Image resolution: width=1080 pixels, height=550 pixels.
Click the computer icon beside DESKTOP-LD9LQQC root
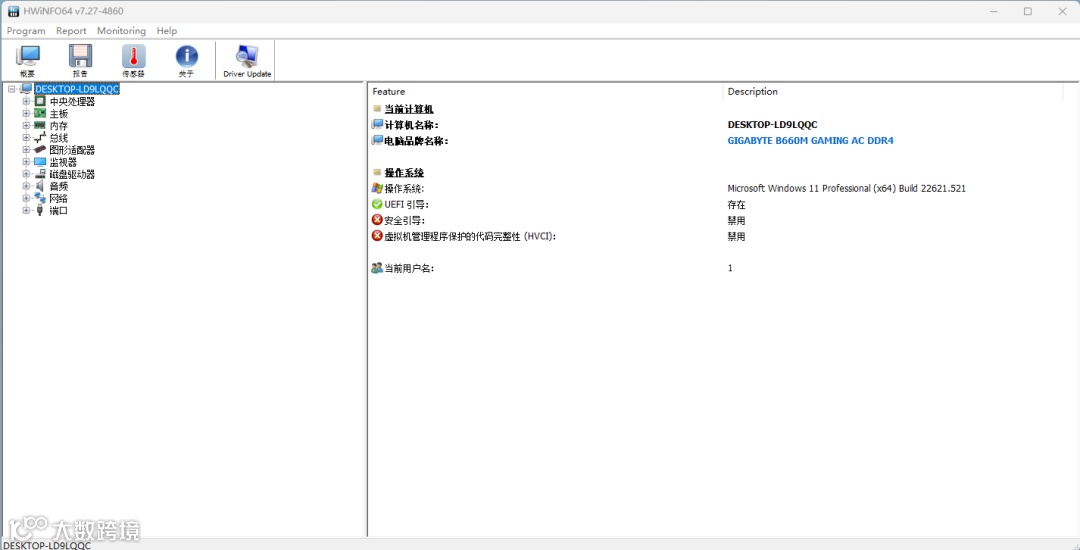(x=27, y=88)
